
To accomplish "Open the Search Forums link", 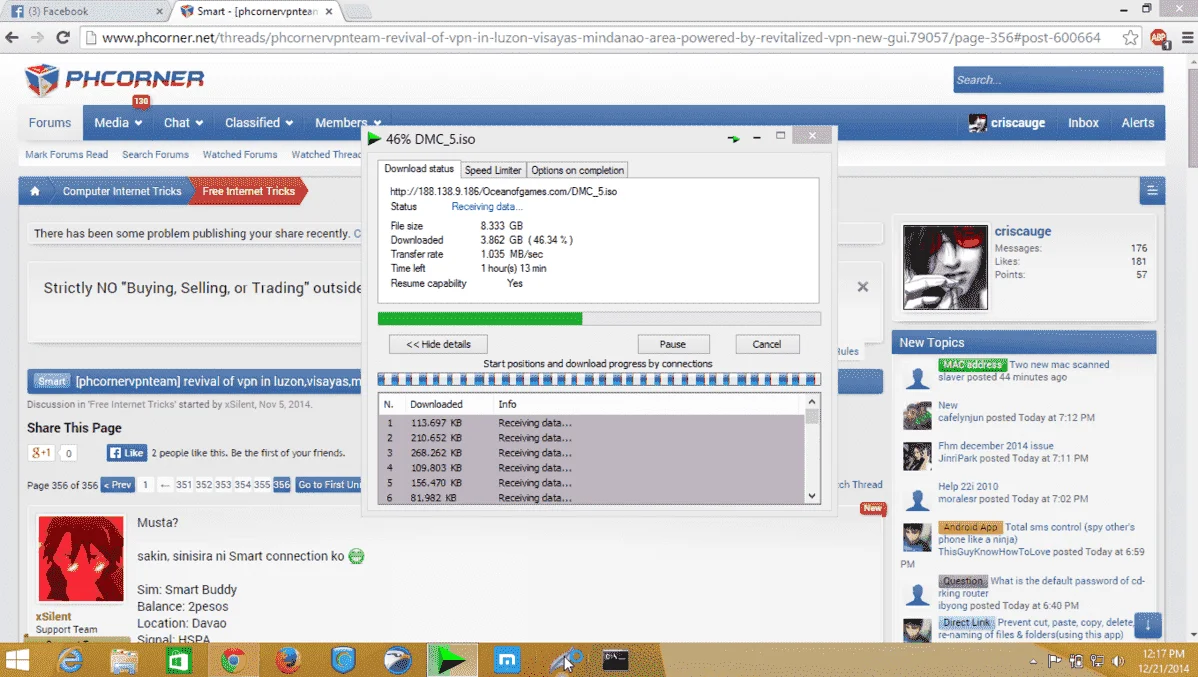I will (x=155, y=154).
